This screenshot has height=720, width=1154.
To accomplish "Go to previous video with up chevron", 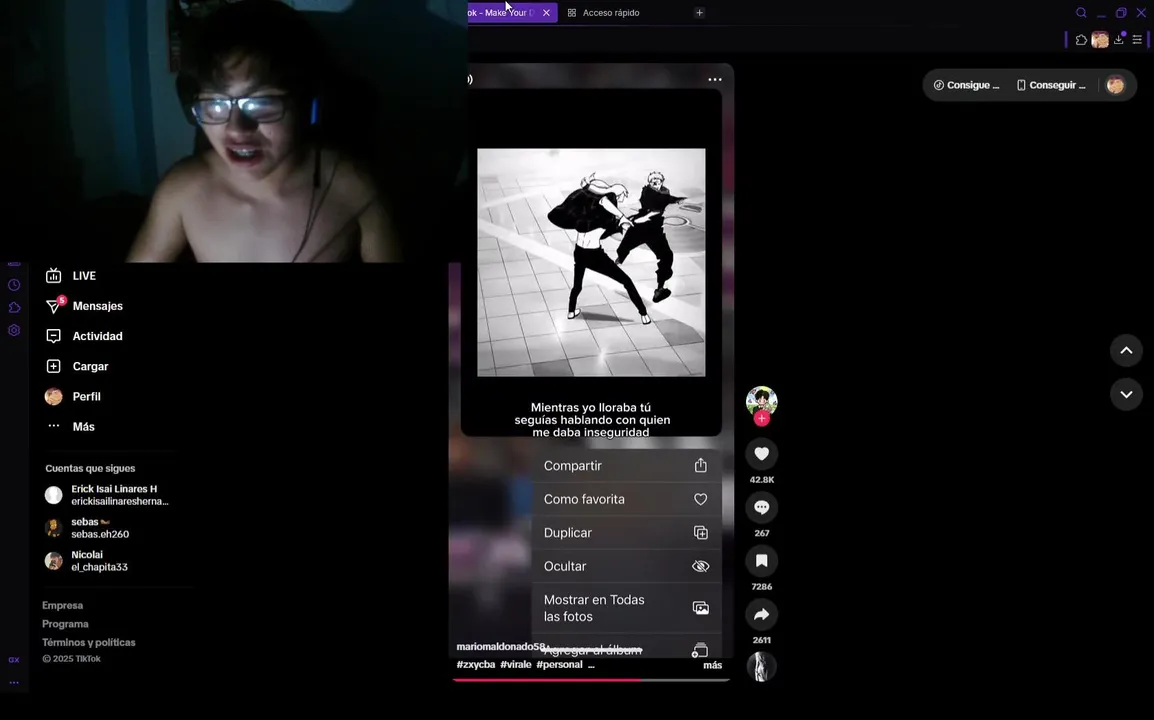I will coord(1126,350).
